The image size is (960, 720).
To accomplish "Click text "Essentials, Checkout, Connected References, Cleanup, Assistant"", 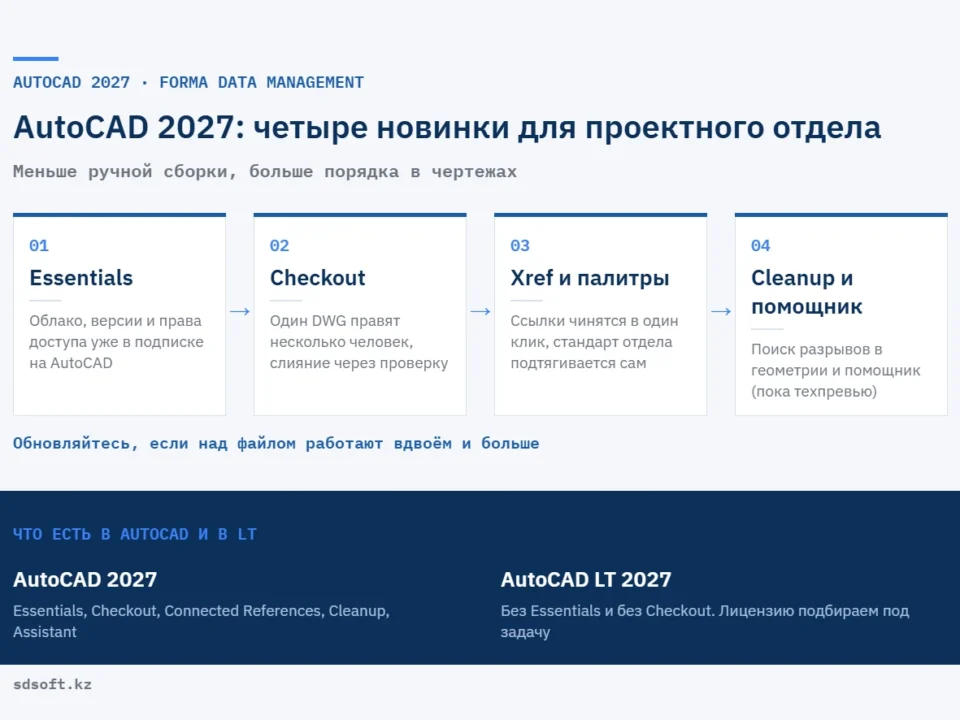I will (201, 621).
